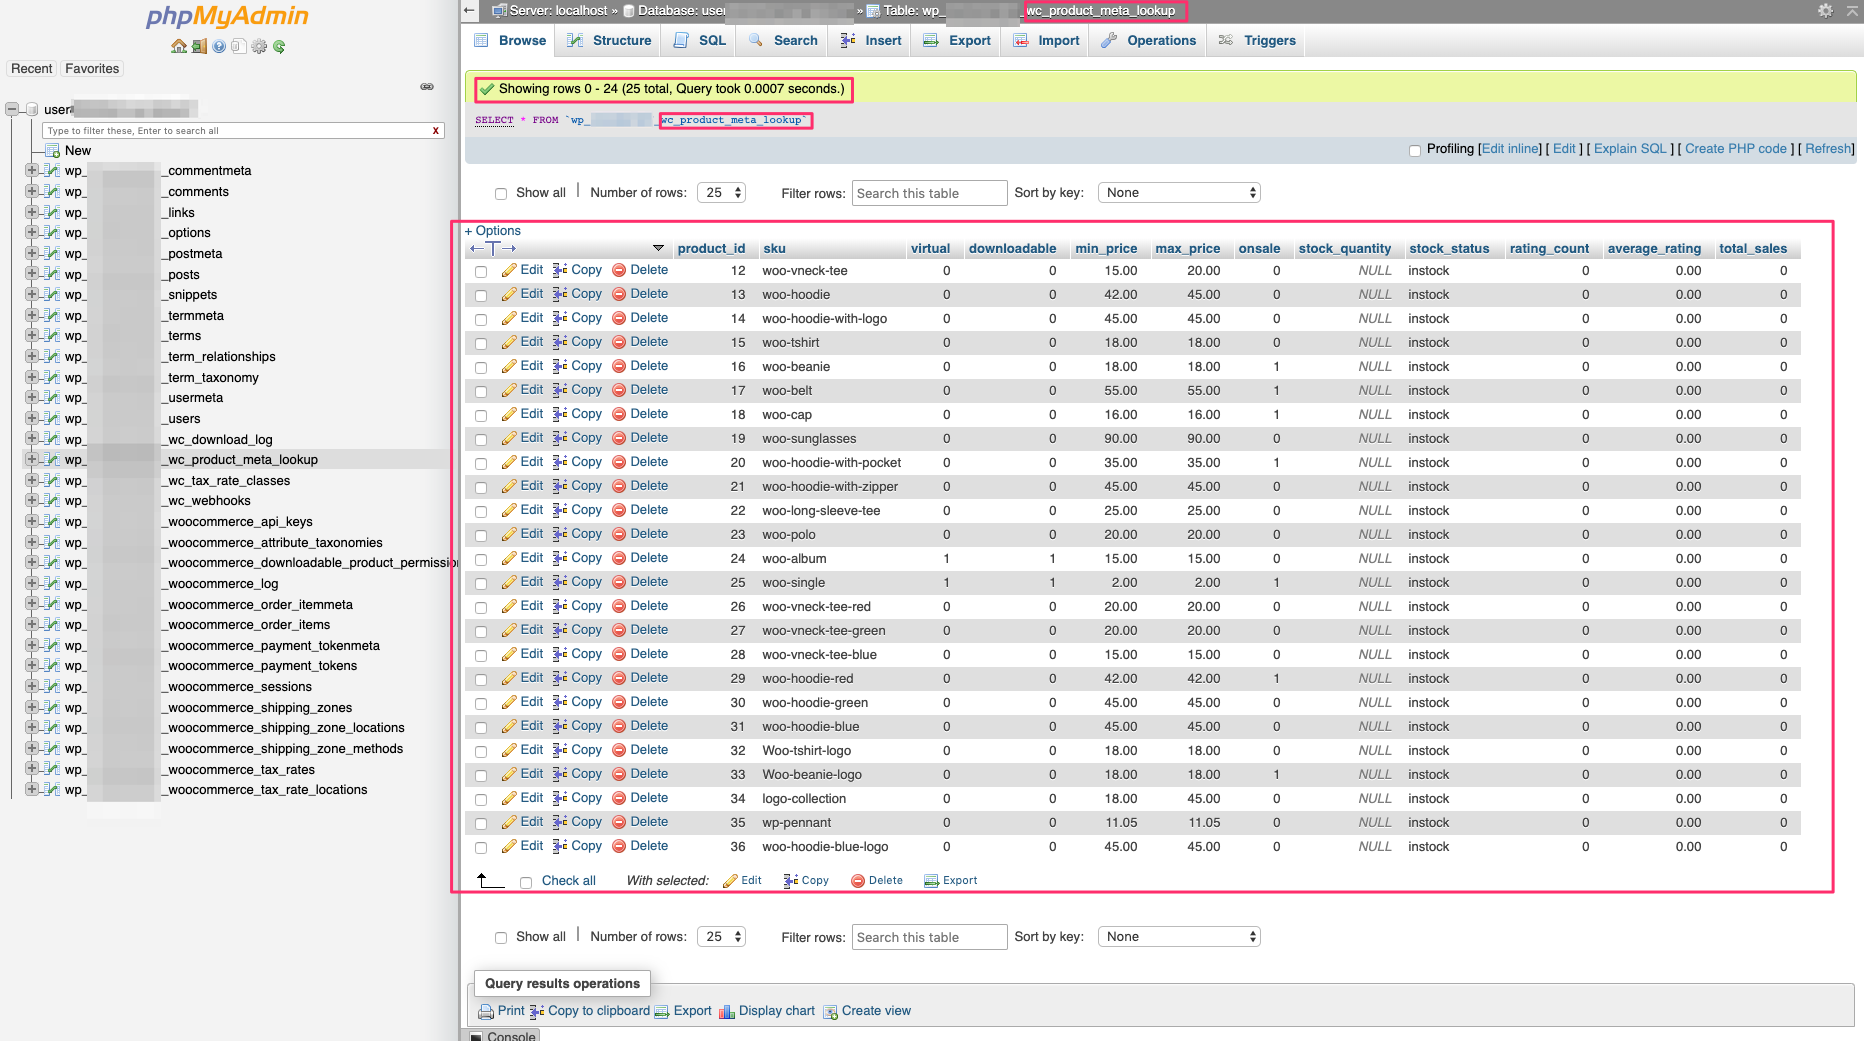Open the Operations tab
1864x1041 pixels.
[1148, 40]
